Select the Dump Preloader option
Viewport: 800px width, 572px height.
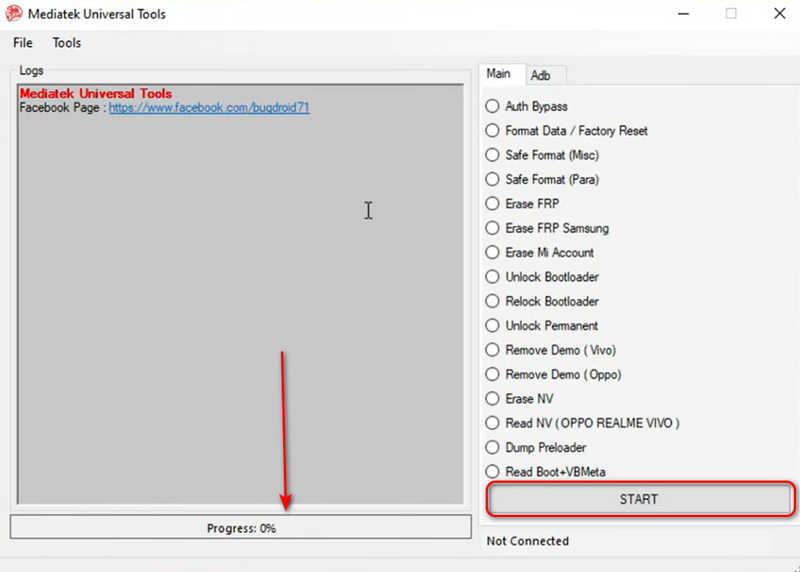[x=536, y=447]
